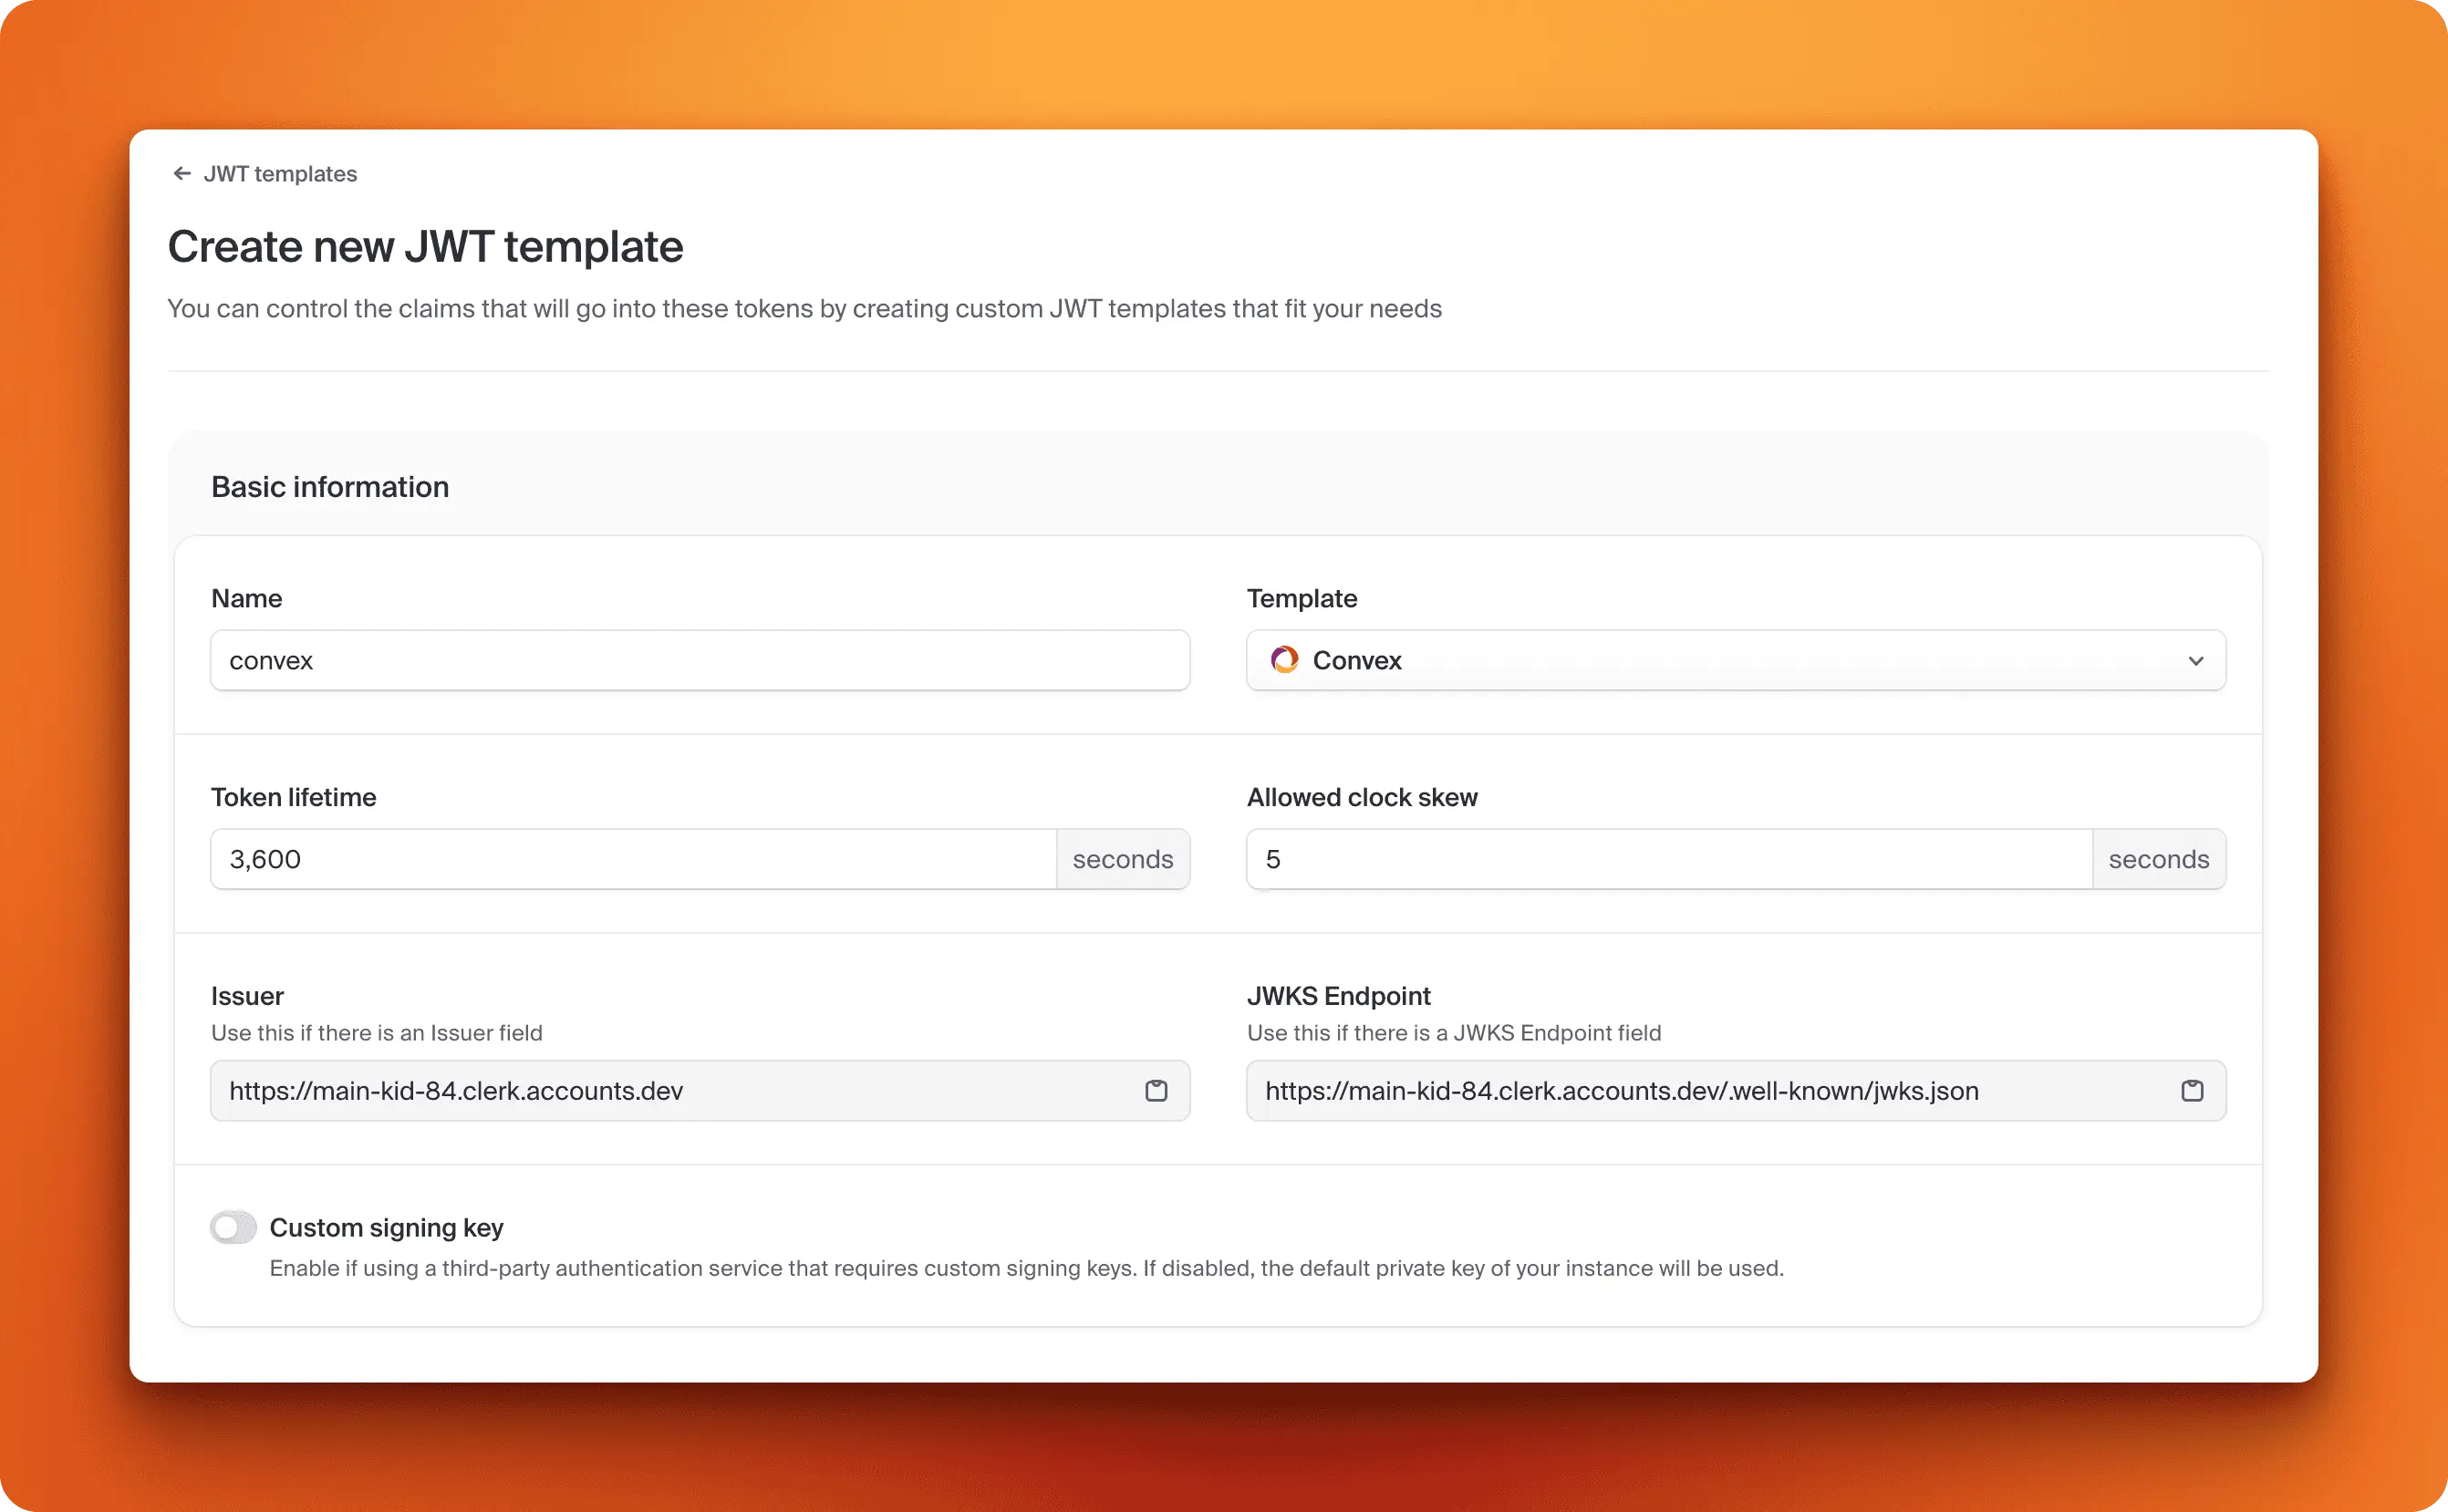Open the JWT templates breadcrumb link

(280, 173)
